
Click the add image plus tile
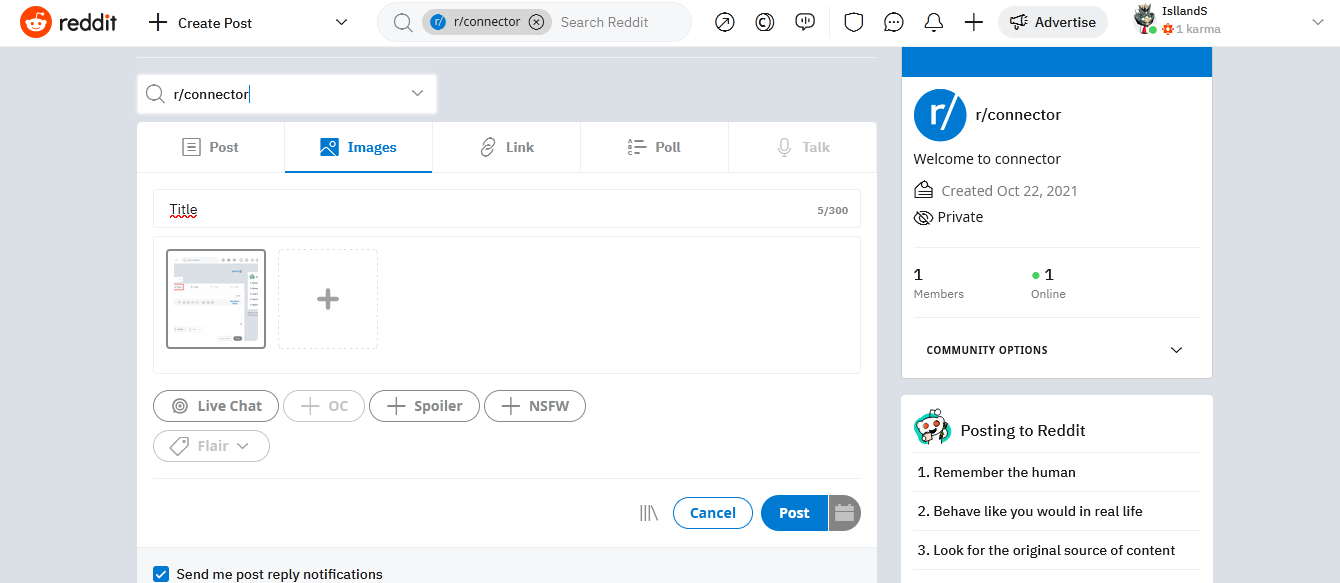tap(328, 299)
